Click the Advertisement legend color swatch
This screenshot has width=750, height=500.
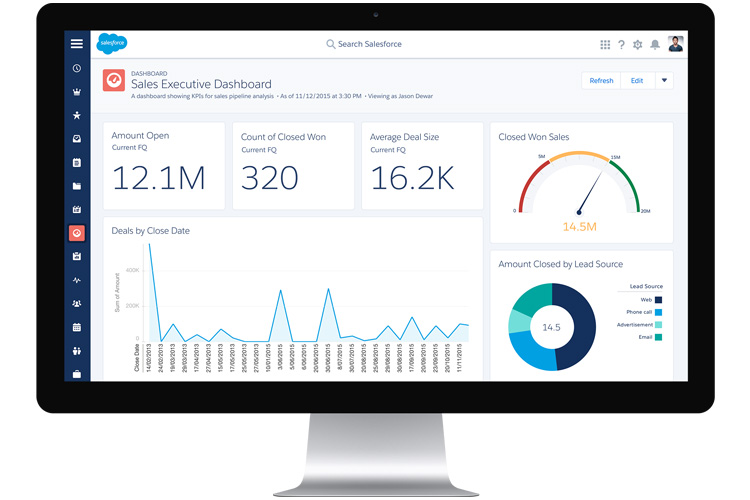click(658, 325)
